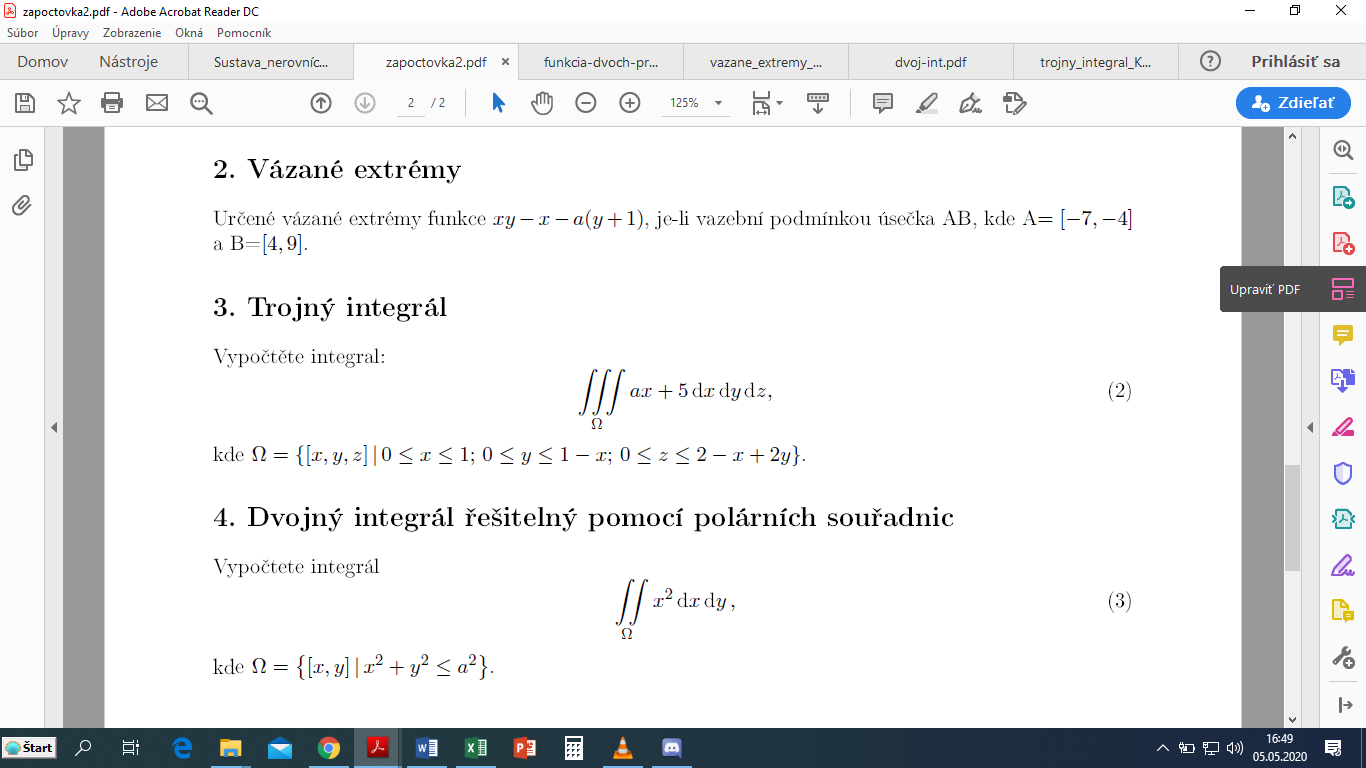
Task: Open Google Chrome from the taskbar
Action: pyautogui.click(x=328, y=748)
